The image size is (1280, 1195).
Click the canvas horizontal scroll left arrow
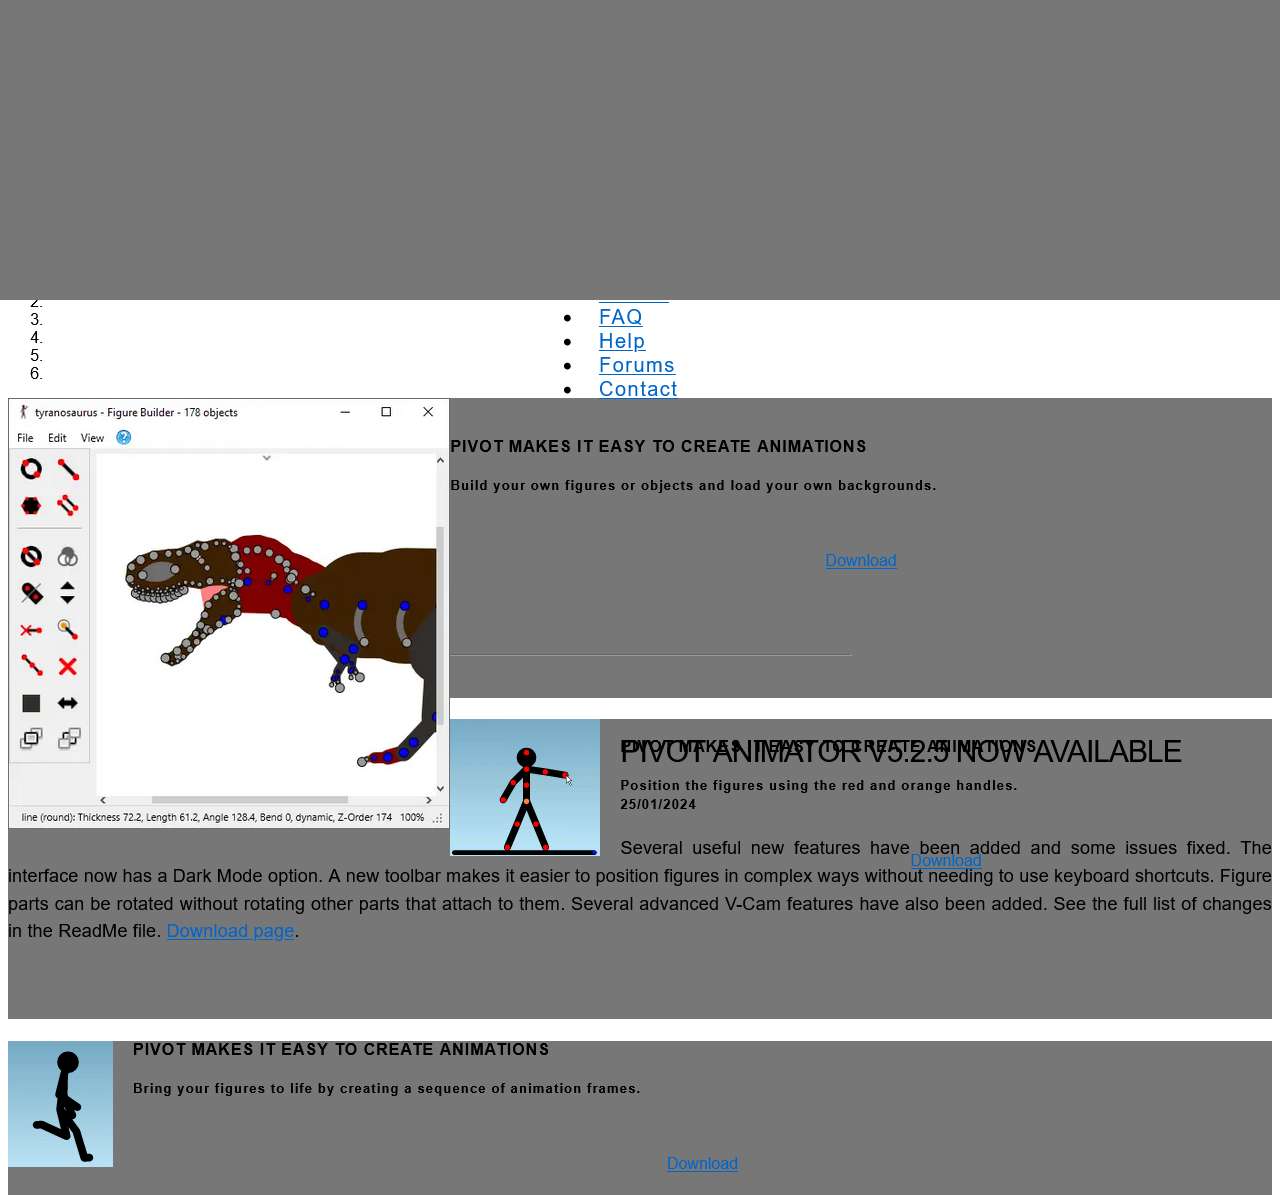[103, 800]
